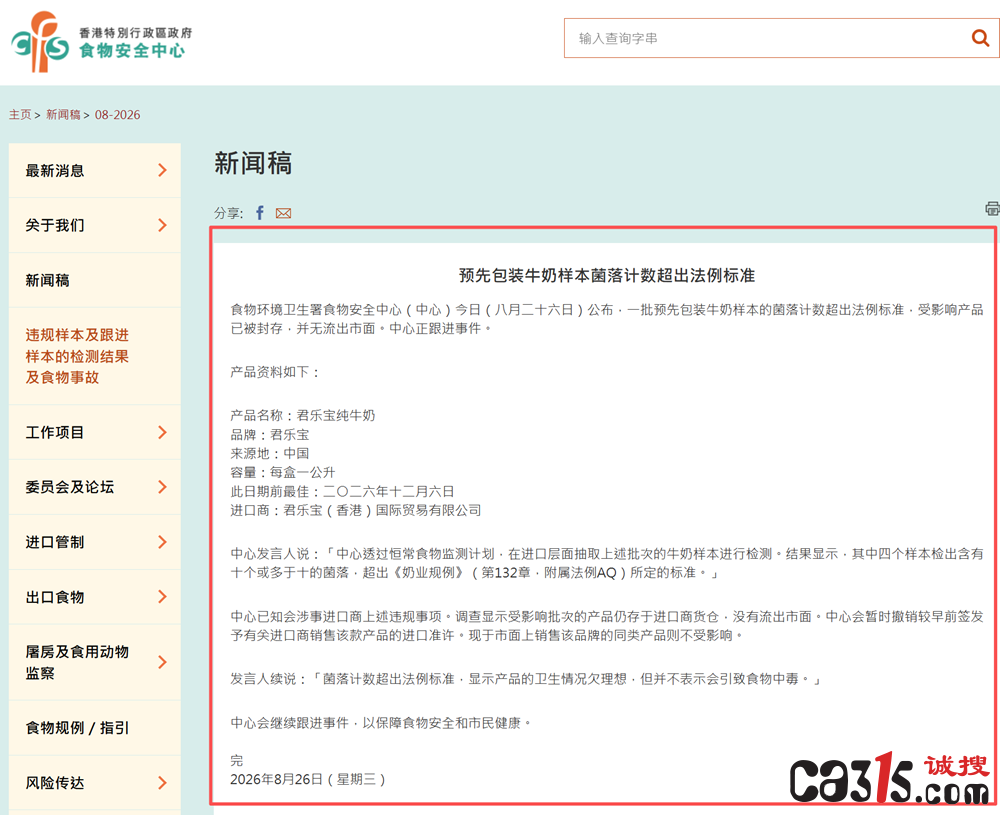Screen dimensions: 1000x815
Task: Share the press release on Facebook
Action: click(x=260, y=213)
